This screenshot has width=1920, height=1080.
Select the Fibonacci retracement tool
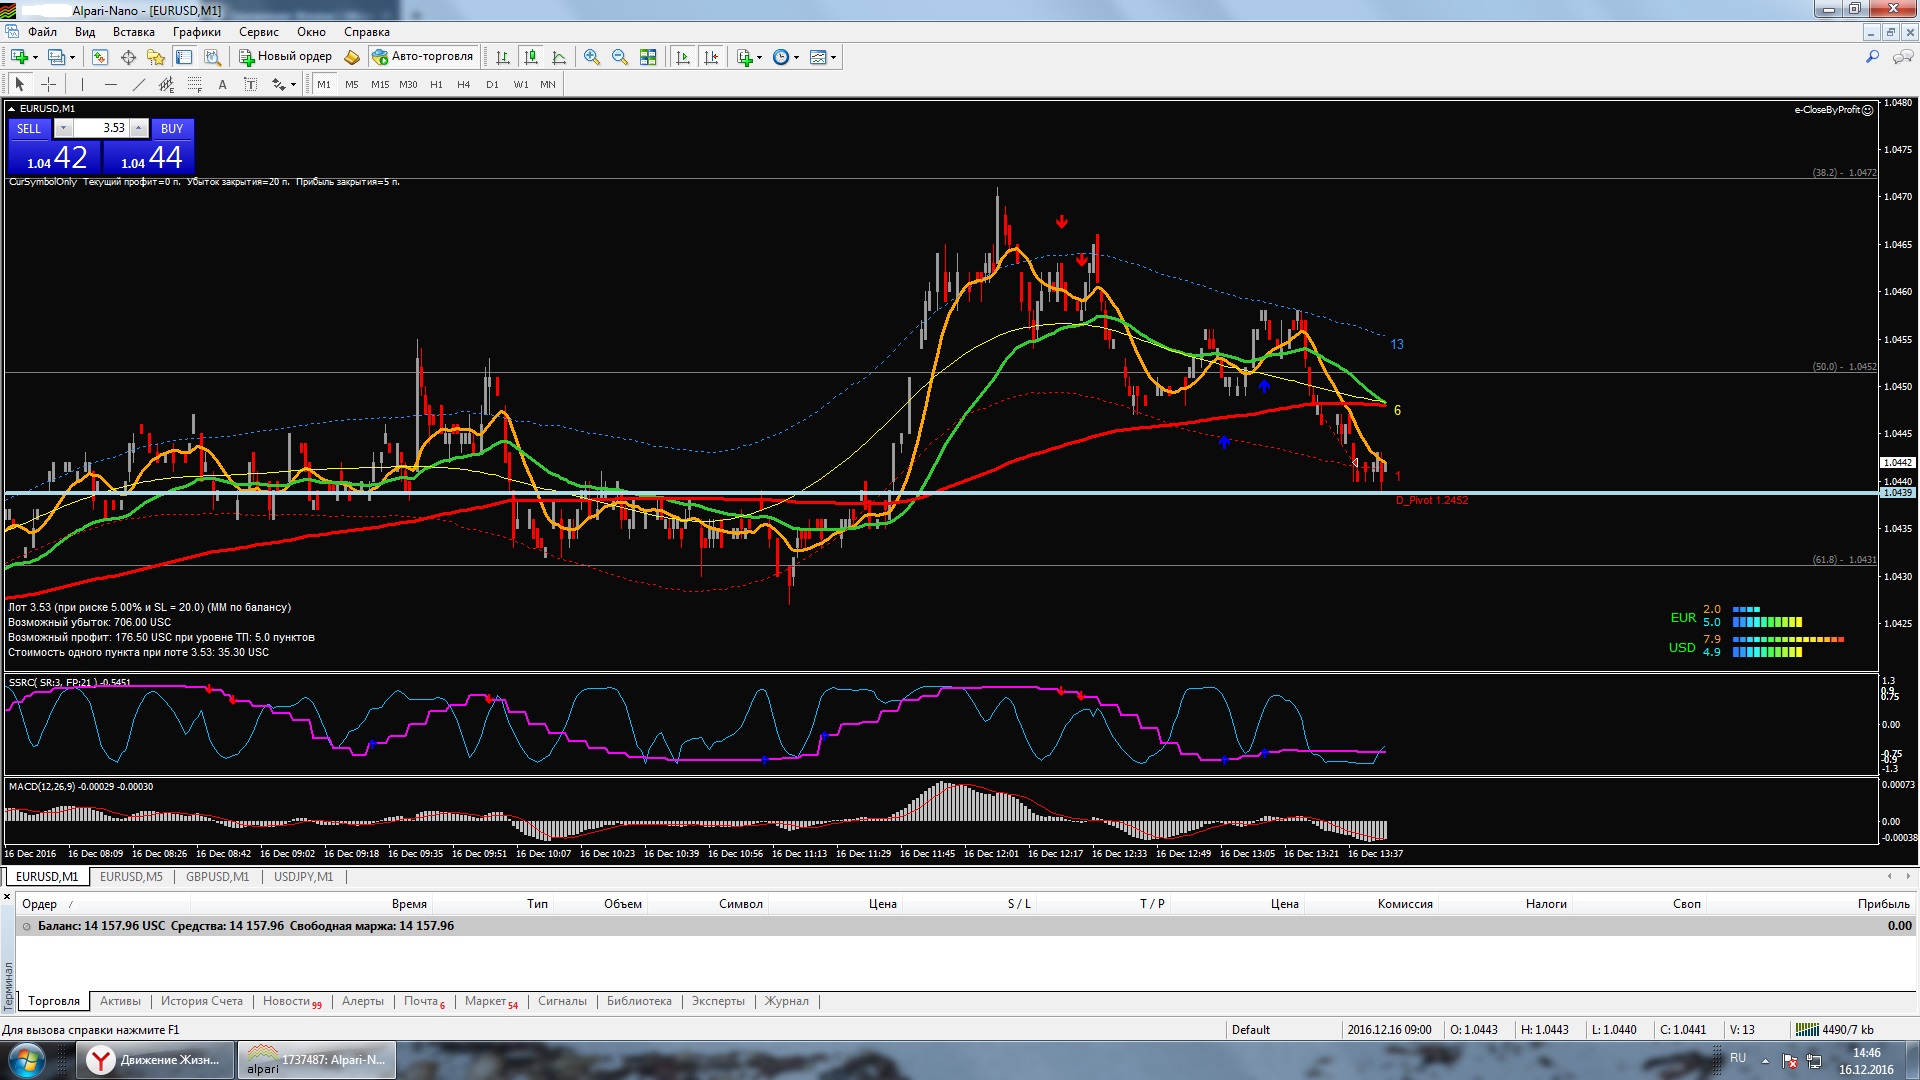pyautogui.click(x=195, y=85)
